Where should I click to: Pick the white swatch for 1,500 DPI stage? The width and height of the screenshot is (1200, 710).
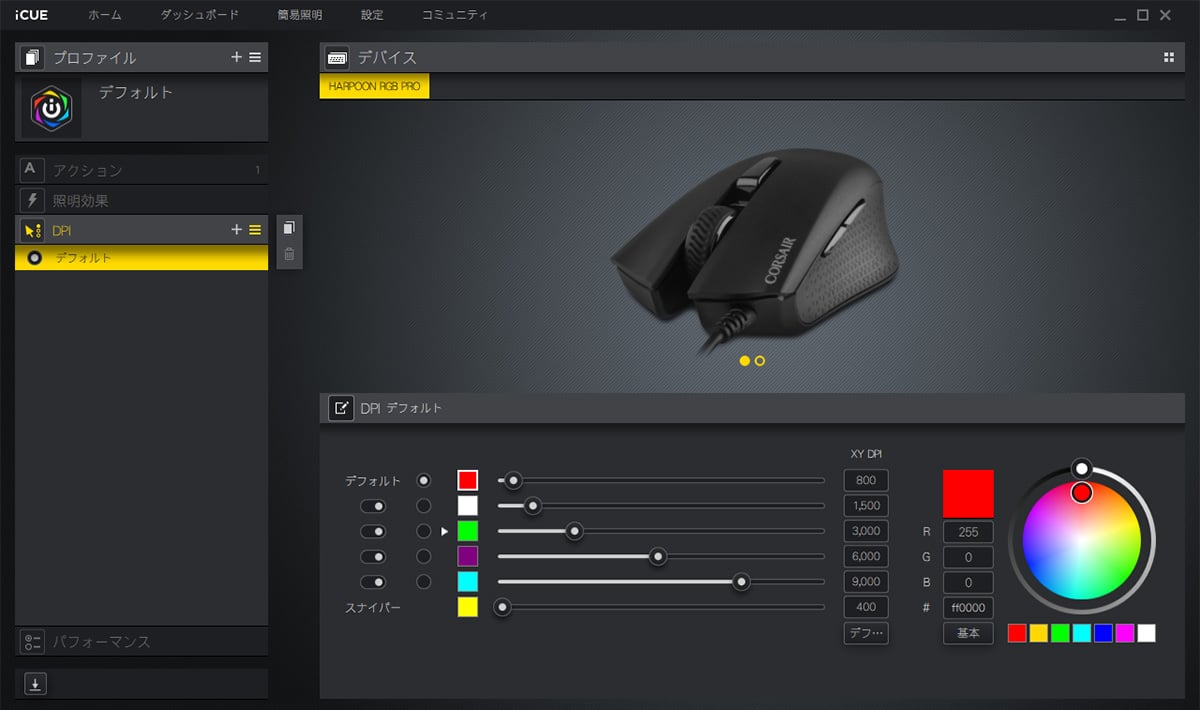[x=468, y=505]
